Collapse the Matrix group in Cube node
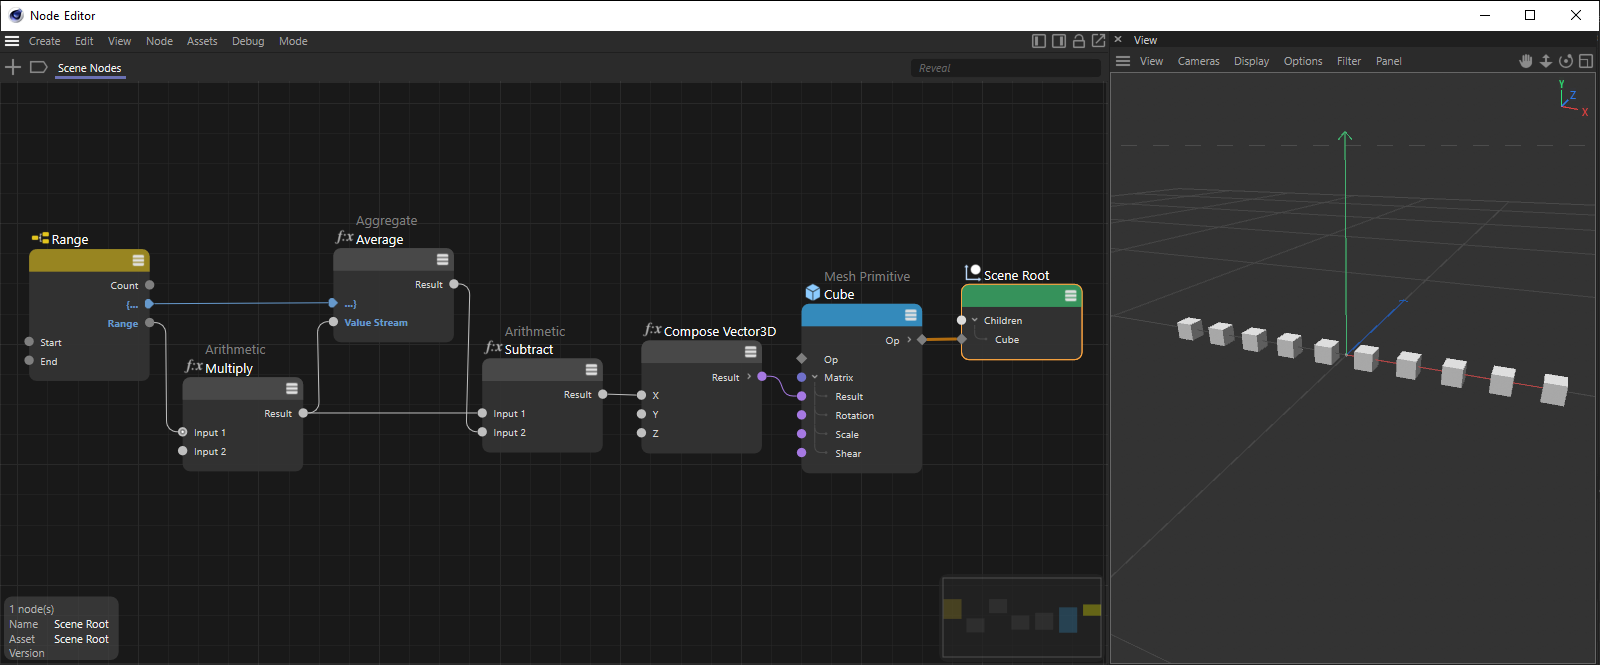The image size is (1600, 665). 815,378
